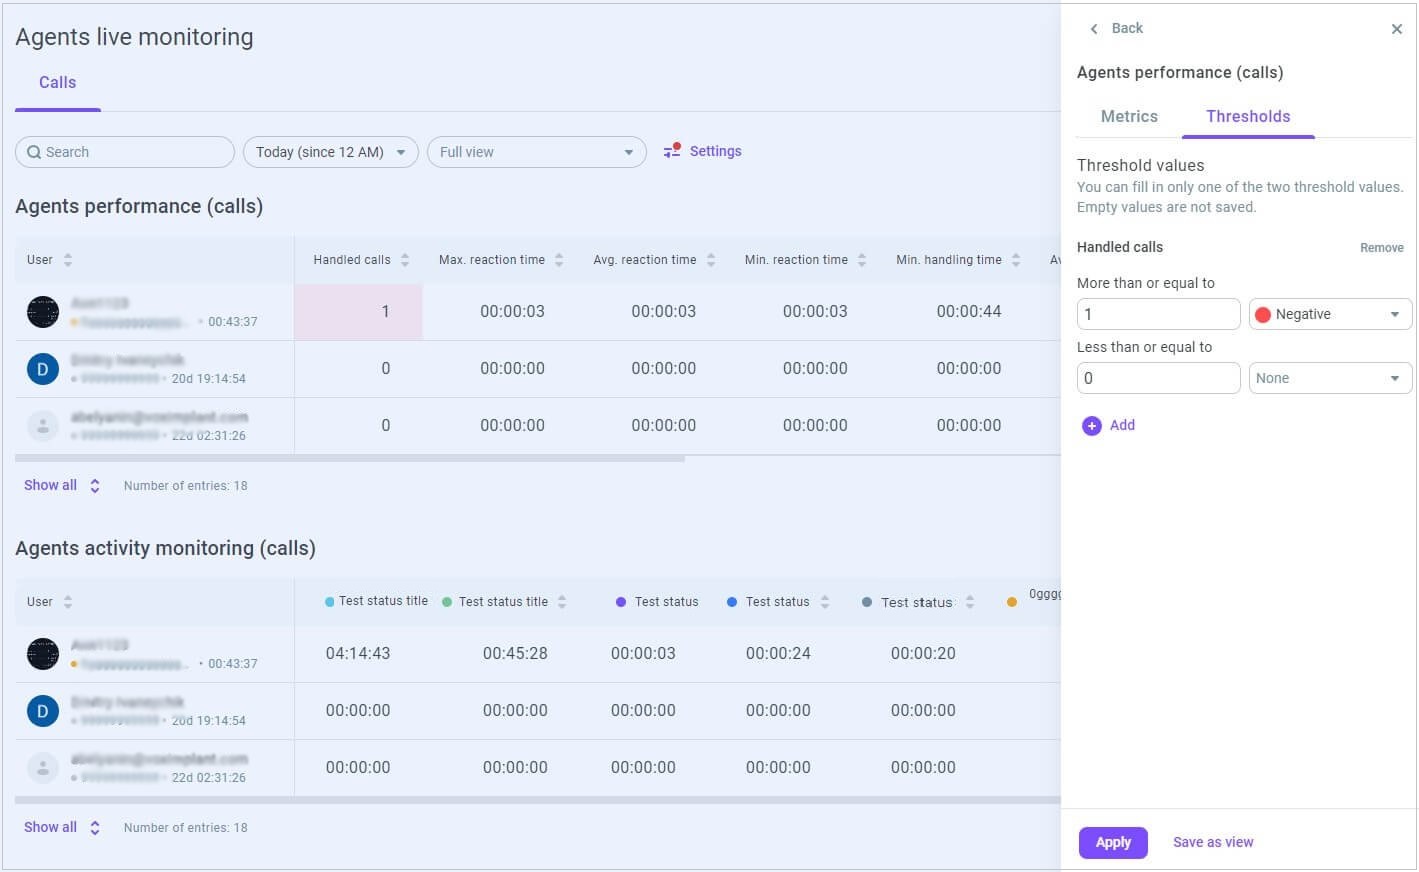Switch to the Calls tab
Image resolution: width=1419 pixels, height=872 pixels.
[57, 83]
